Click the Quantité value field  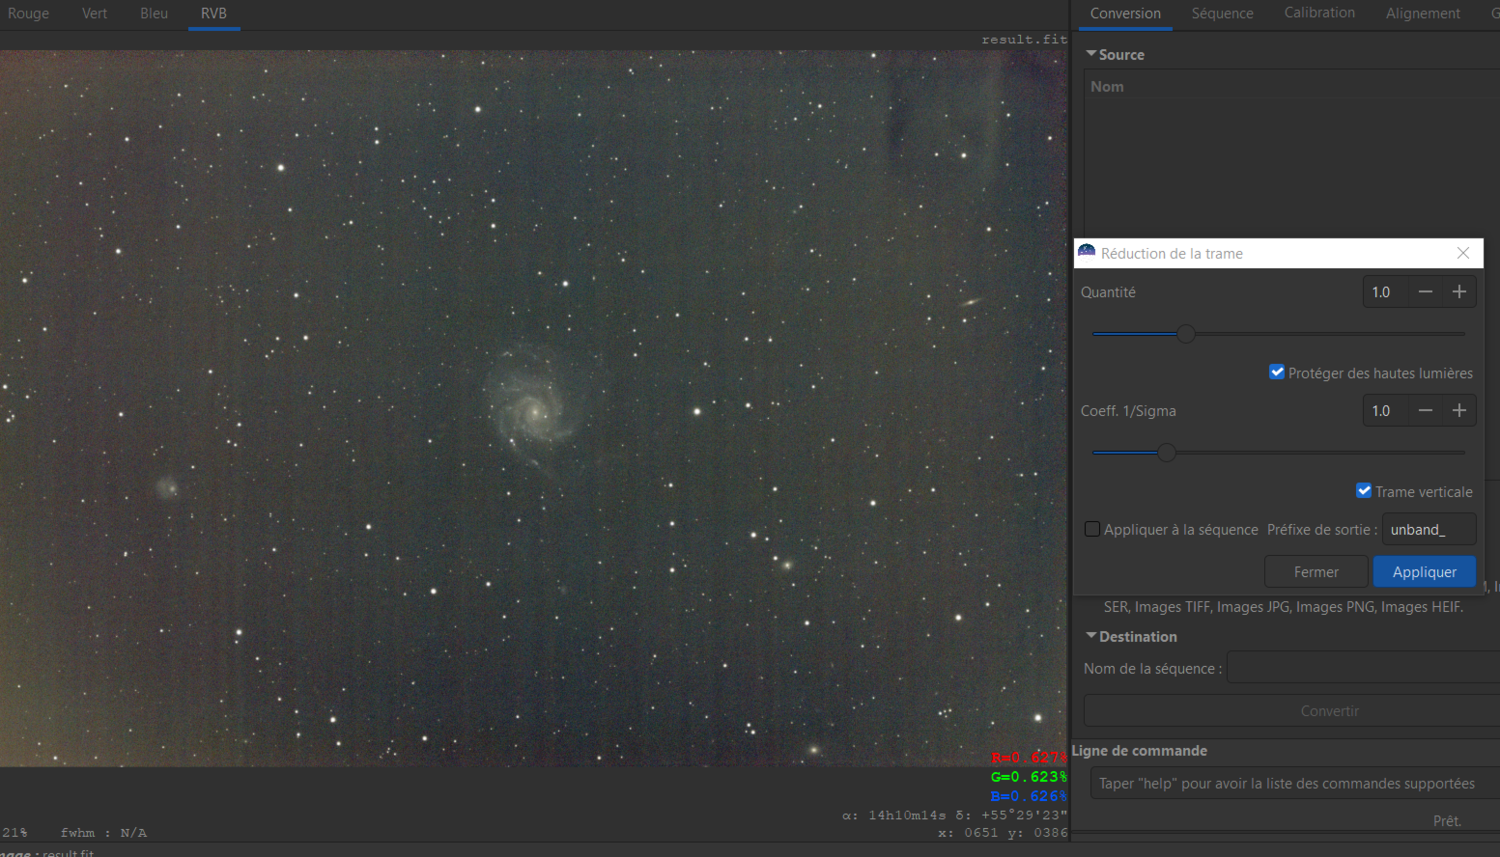coord(1386,292)
